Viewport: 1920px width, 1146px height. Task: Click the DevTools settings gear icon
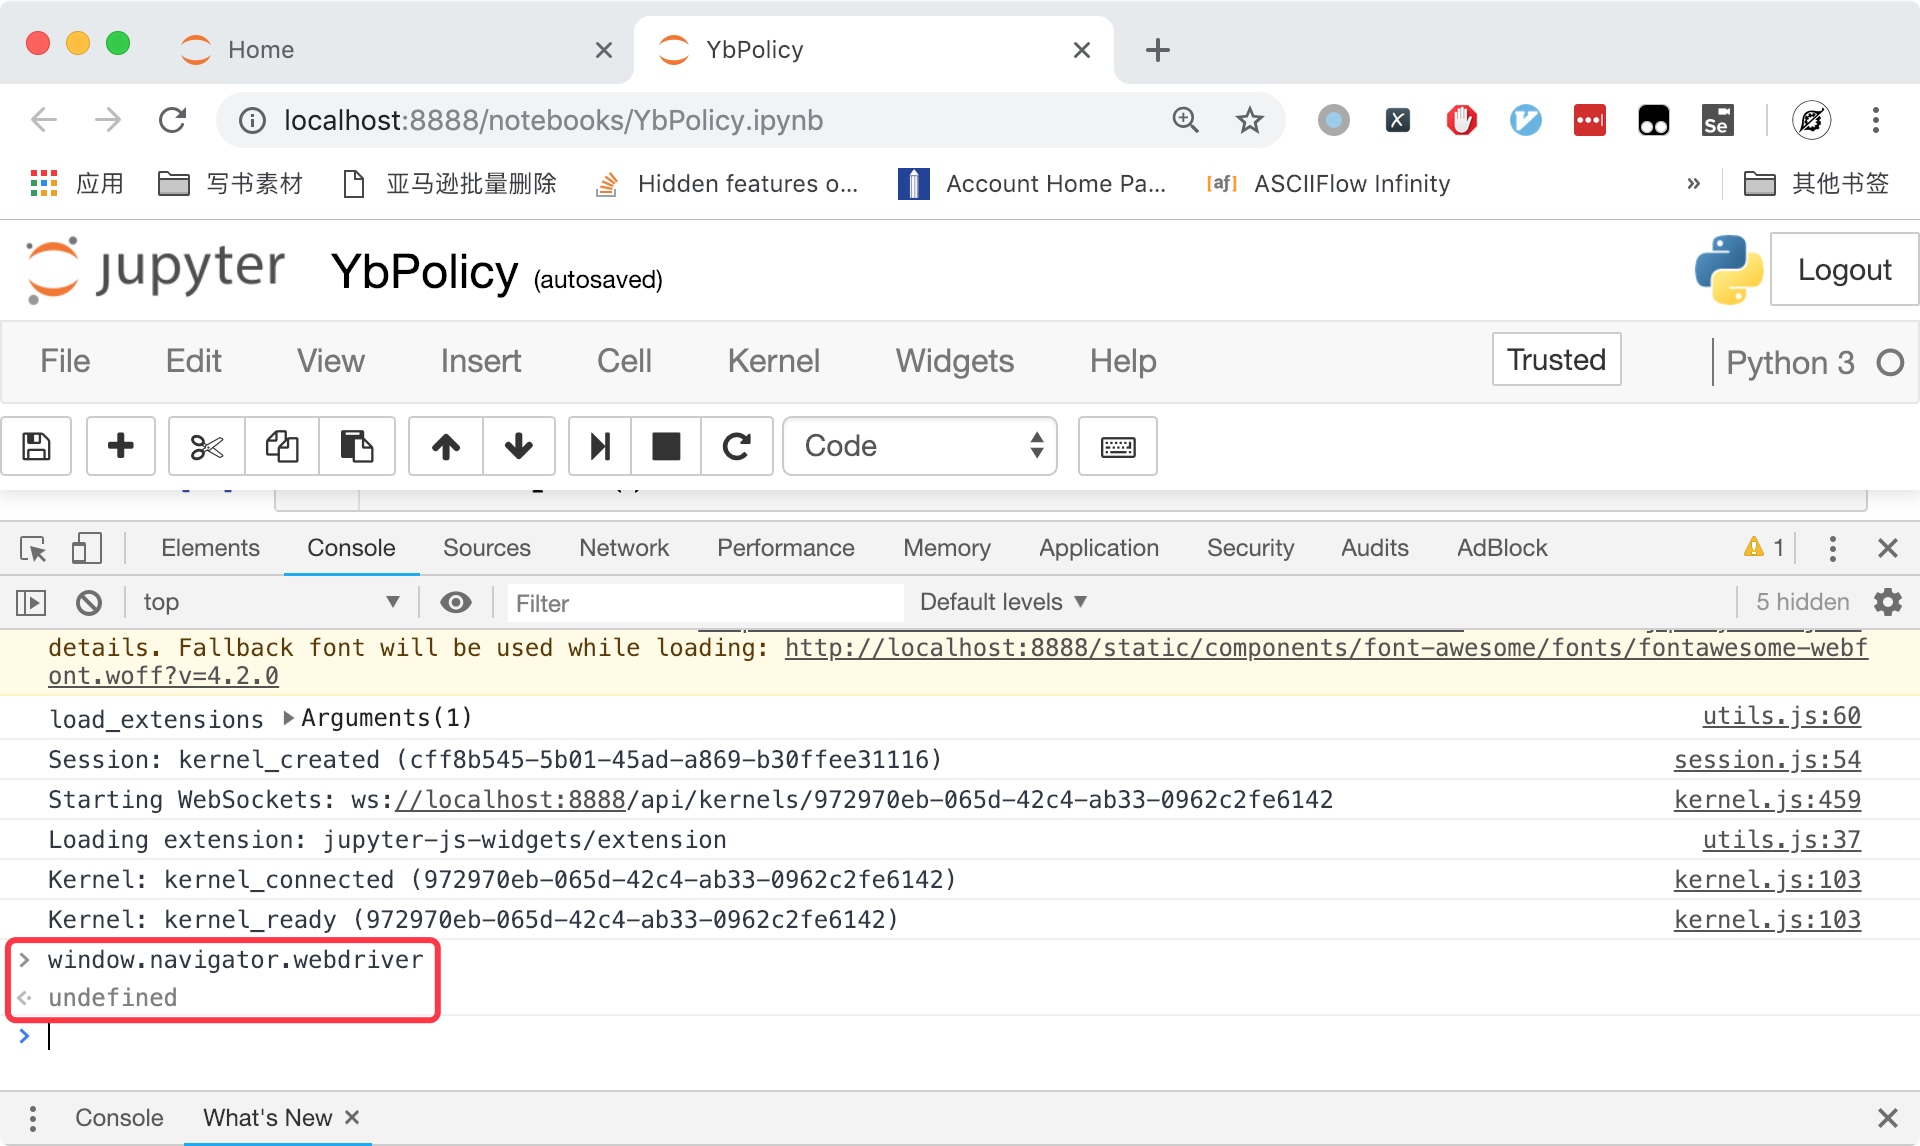pyautogui.click(x=1893, y=600)
